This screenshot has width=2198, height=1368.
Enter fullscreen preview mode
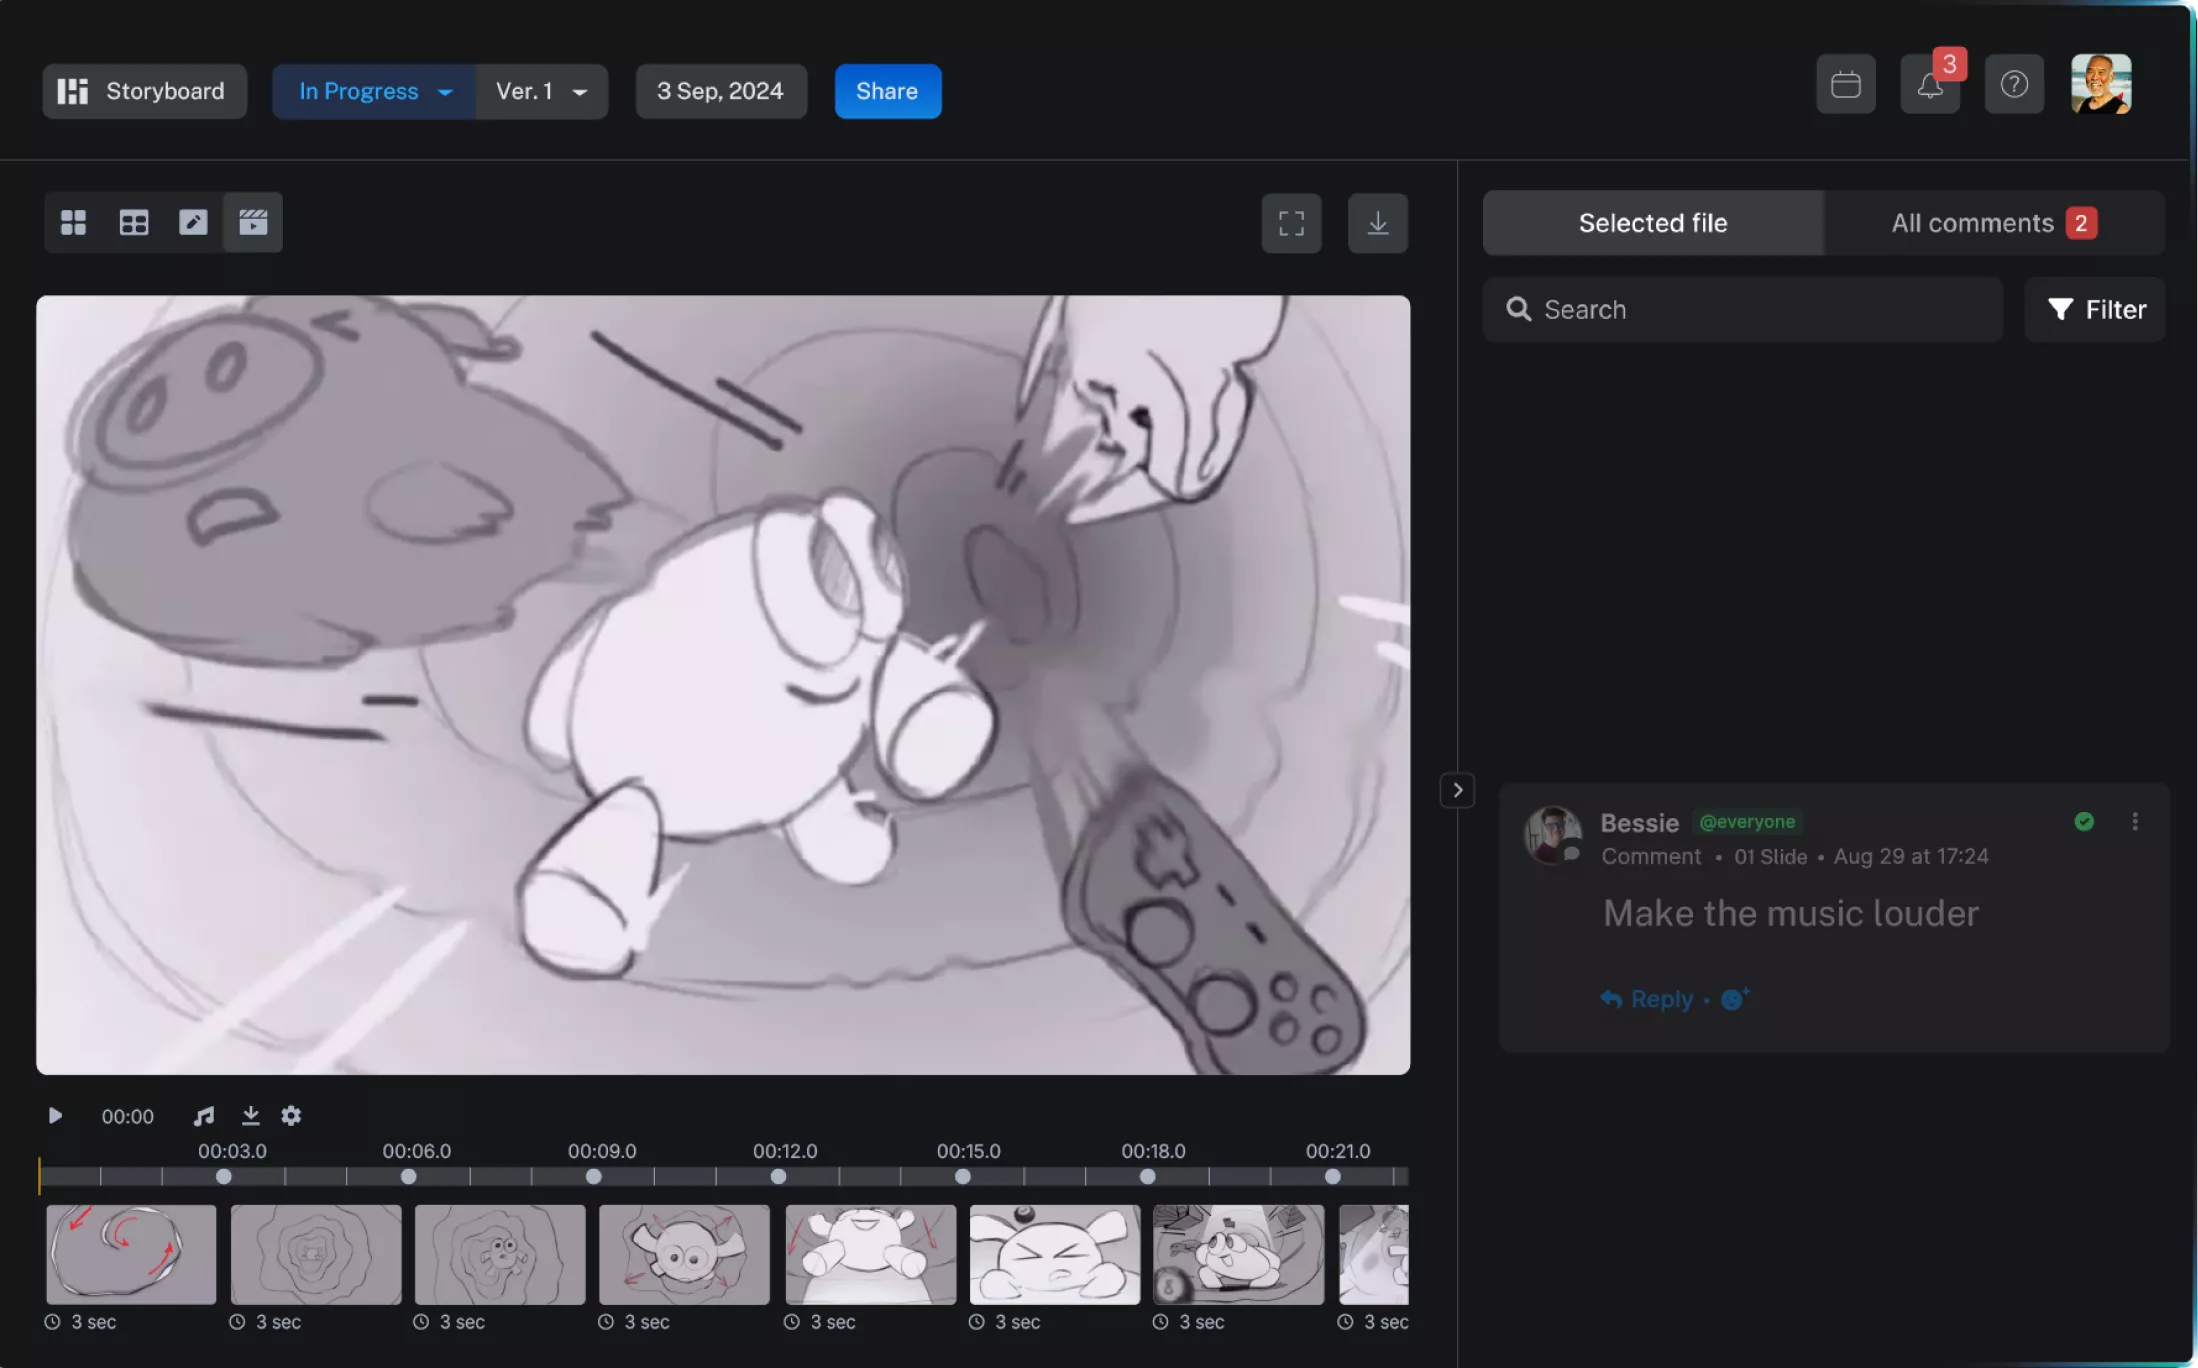point(1291,223)
